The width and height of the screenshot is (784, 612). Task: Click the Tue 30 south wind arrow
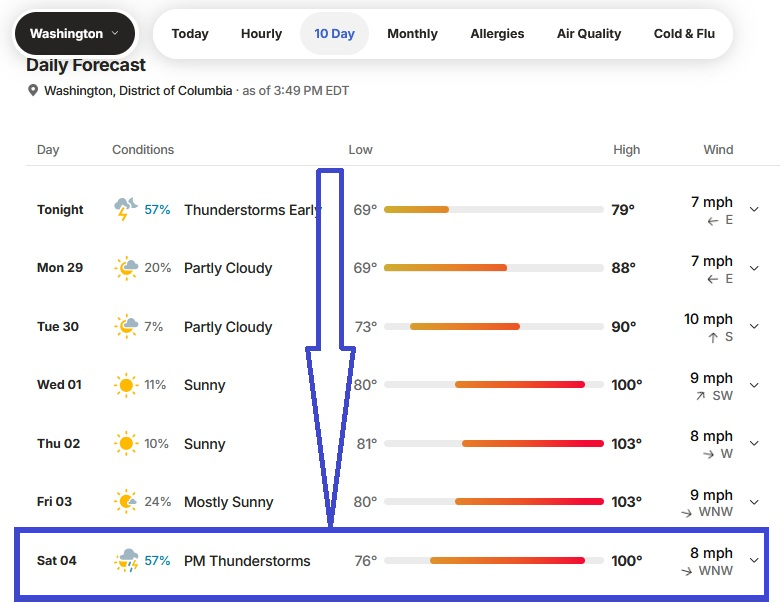[713, 338]
